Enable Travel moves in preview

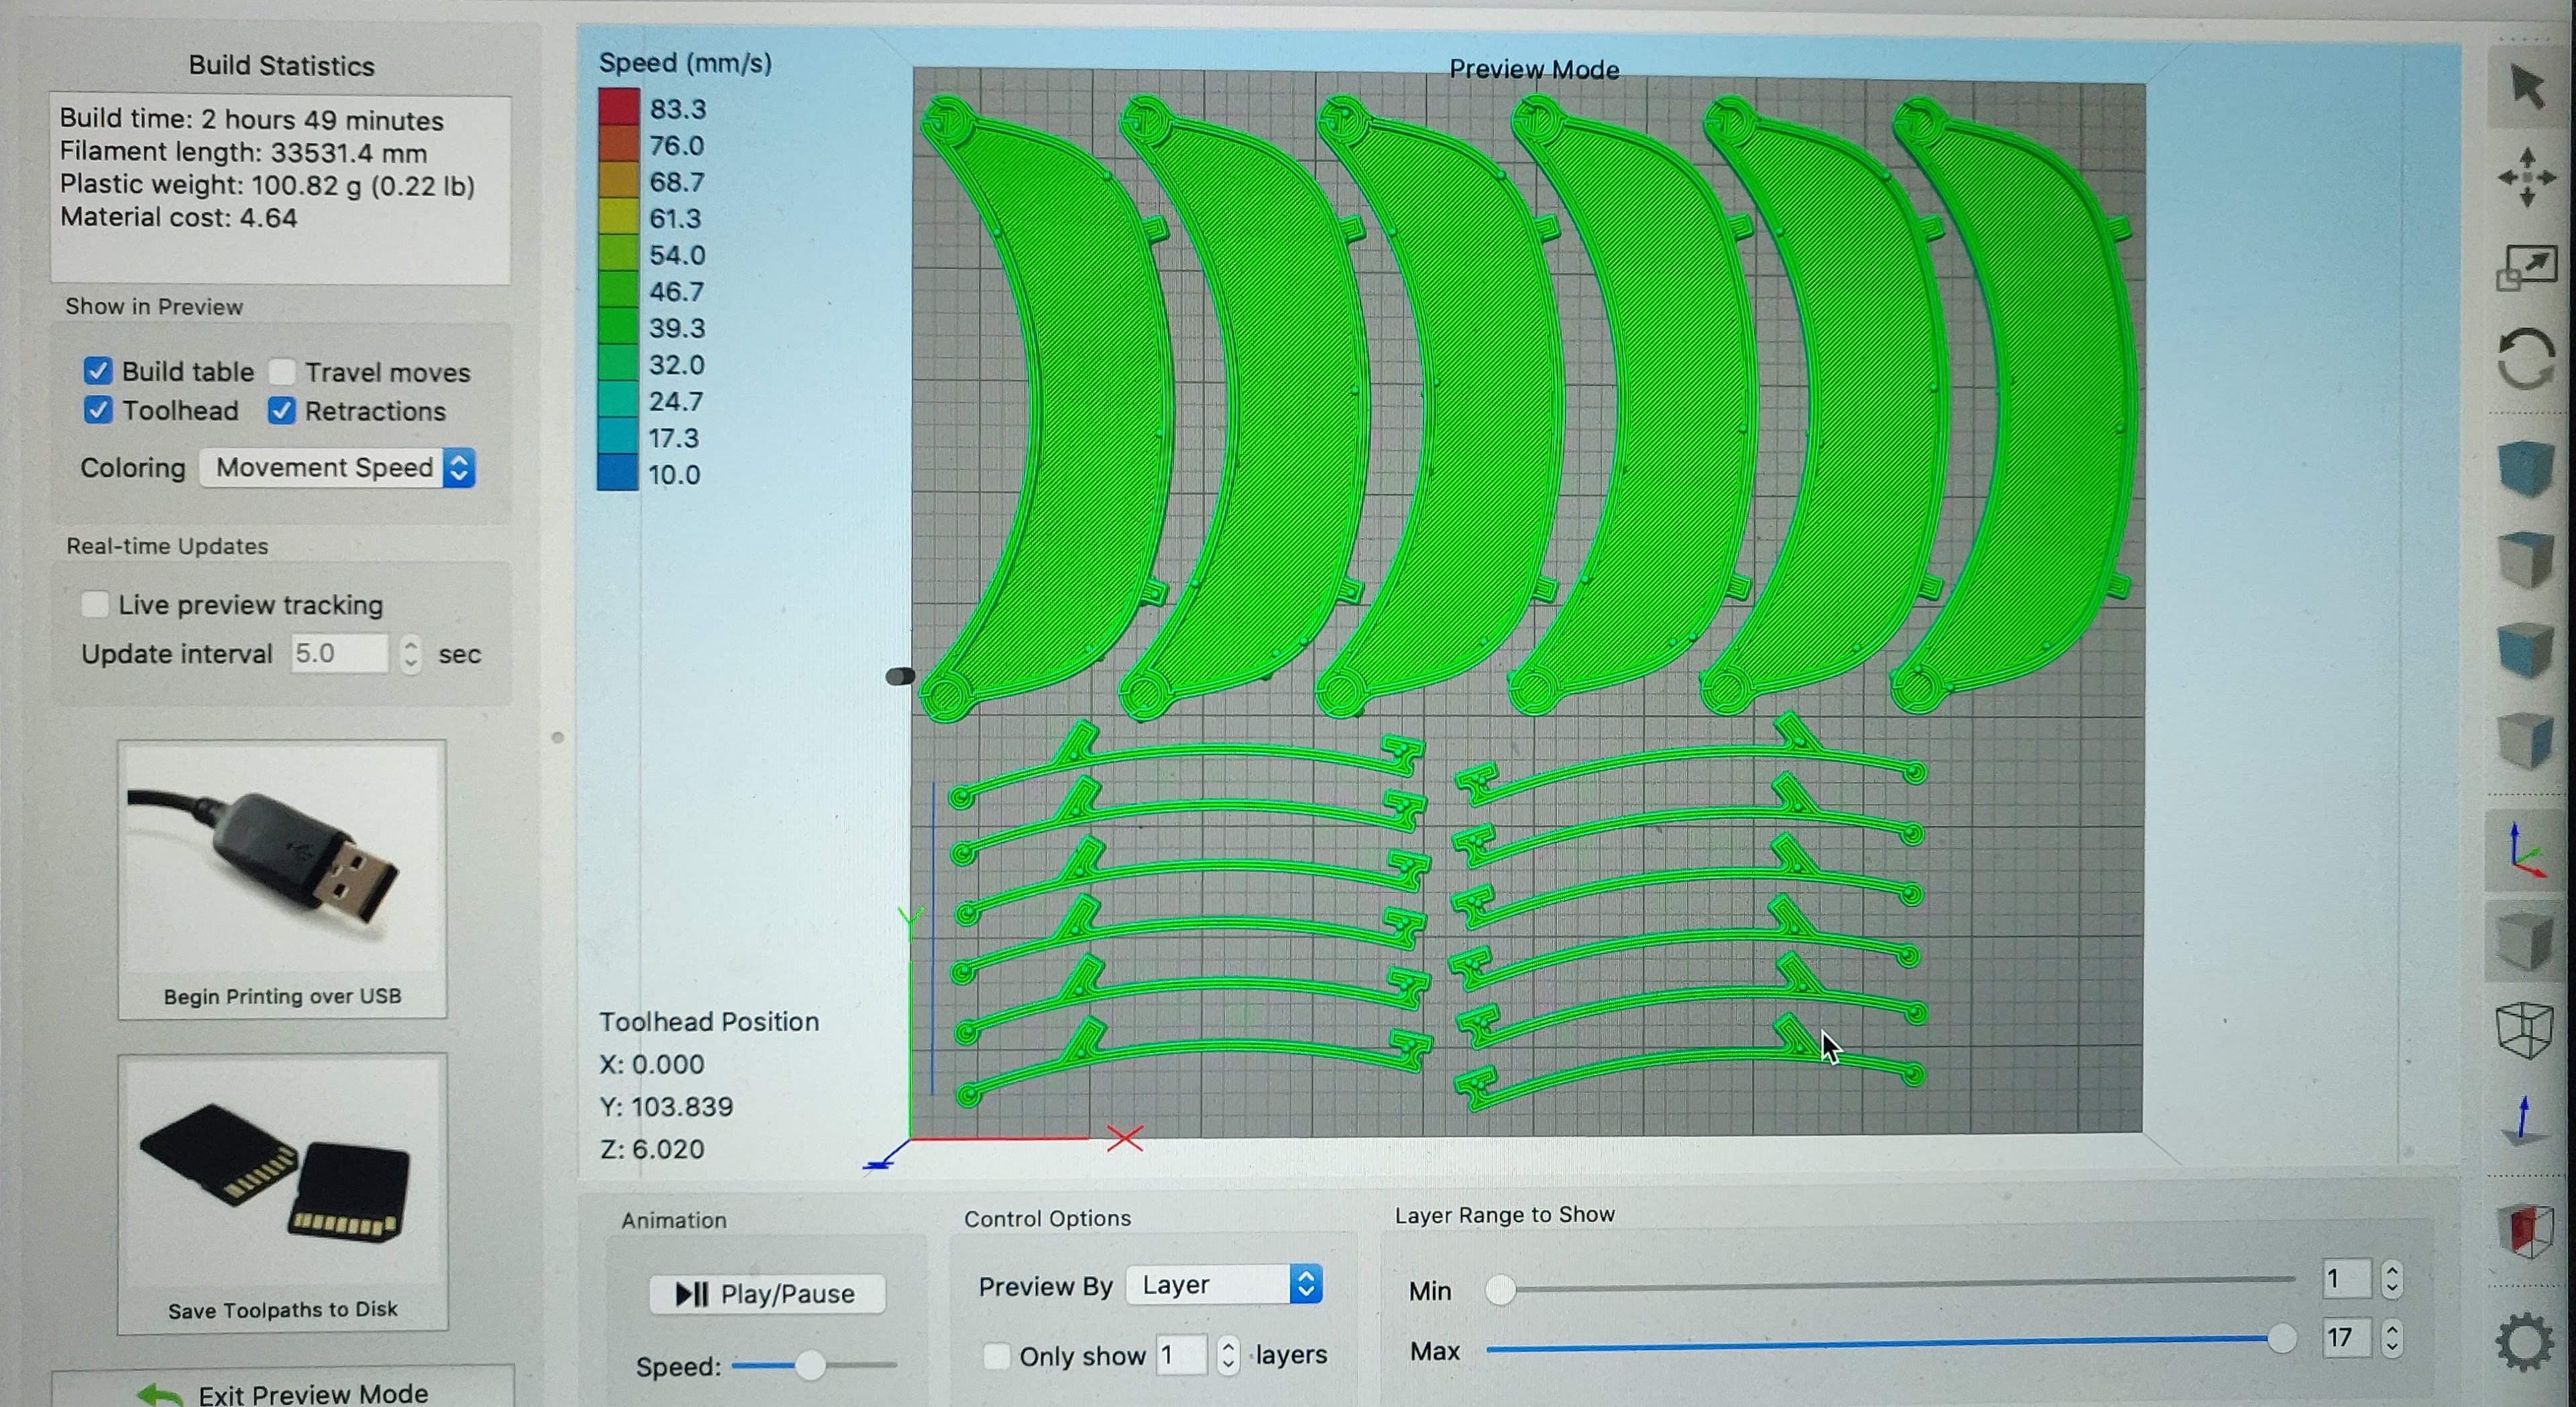282,372
